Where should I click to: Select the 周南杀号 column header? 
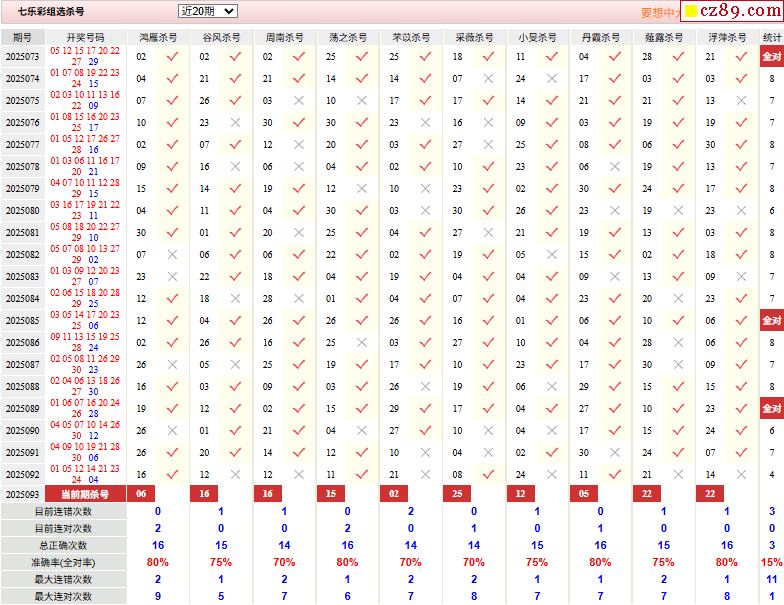click(x=284, y=38)
